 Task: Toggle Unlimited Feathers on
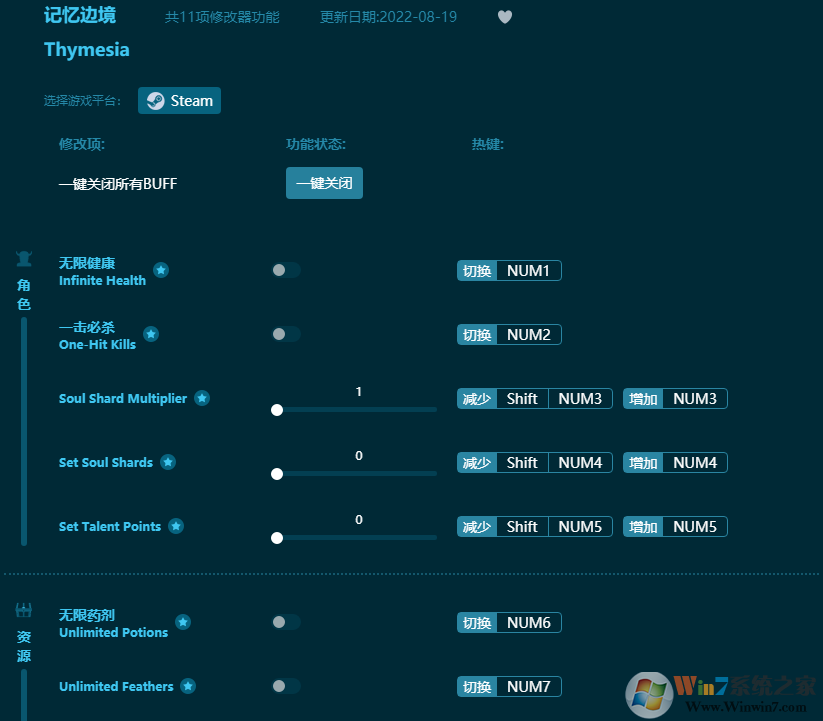[x=286, y=686]
